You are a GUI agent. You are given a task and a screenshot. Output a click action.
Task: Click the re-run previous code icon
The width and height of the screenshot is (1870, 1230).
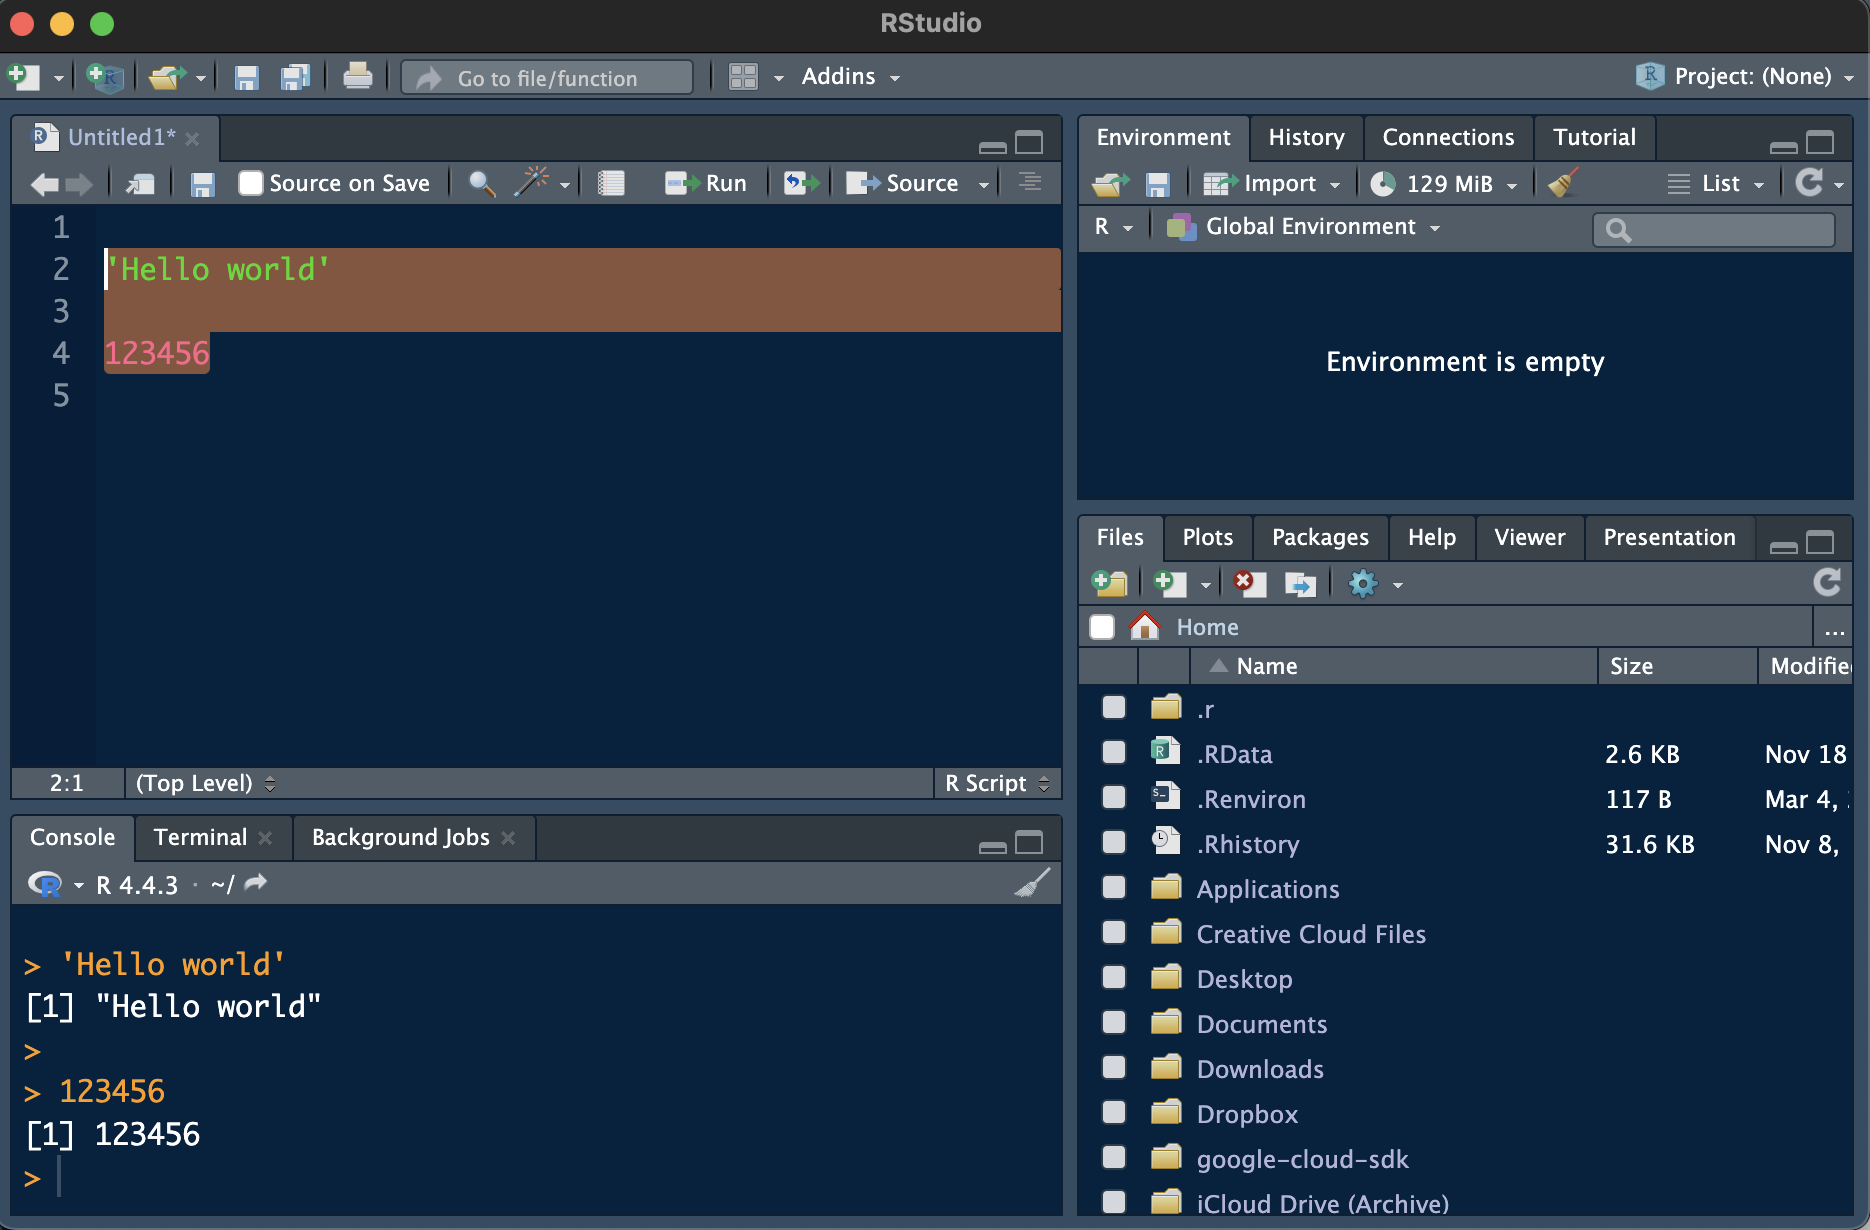click(x=800, y=183)
